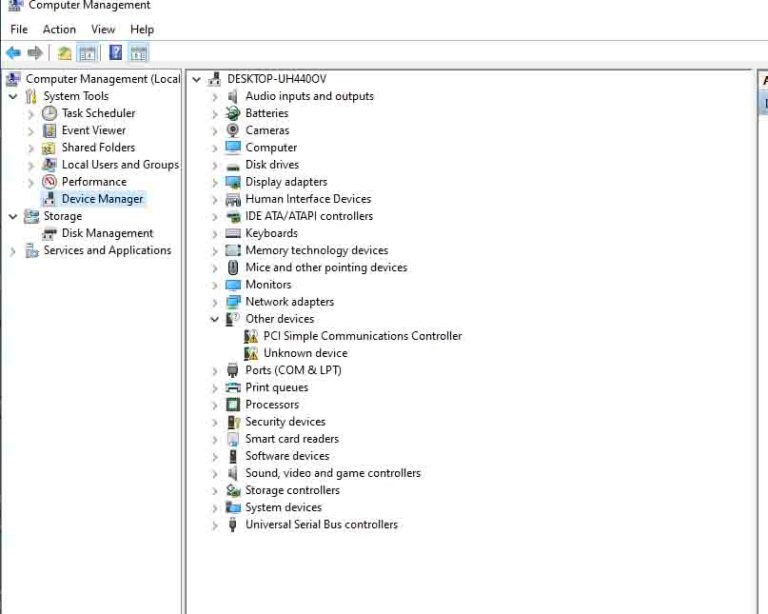
Task: Click the Batteries category icon
Action: [233, 113]
